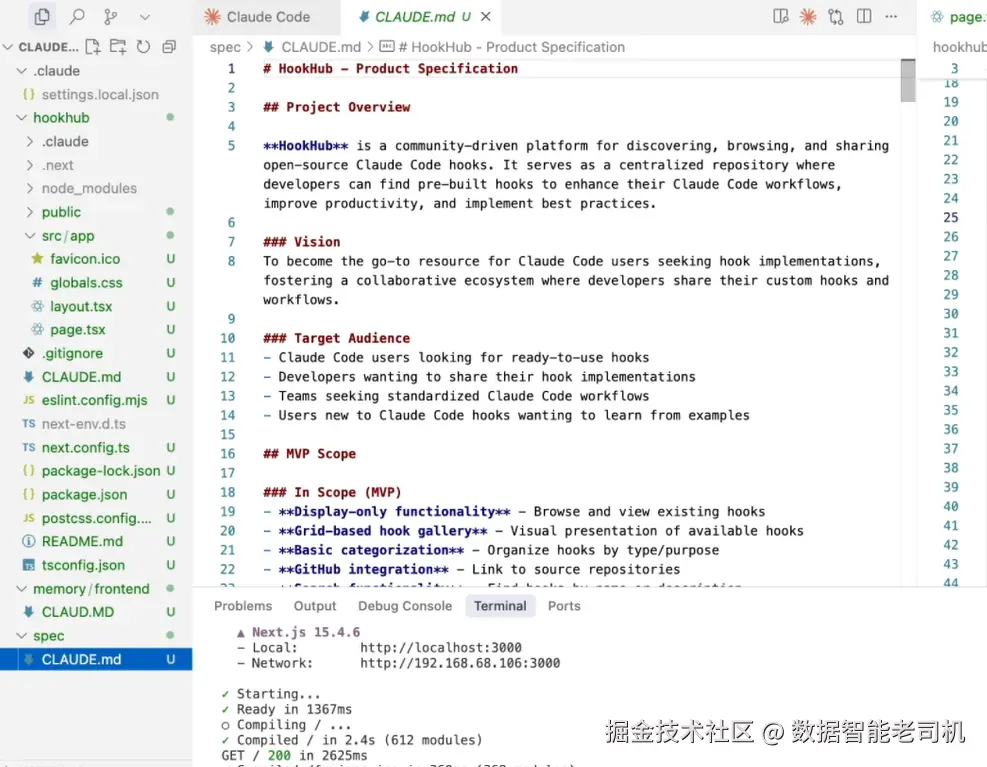This screenshot has height=767, width=987.
Task: Close the CLAUDE.md editor tab
Action: click(485, 17)
